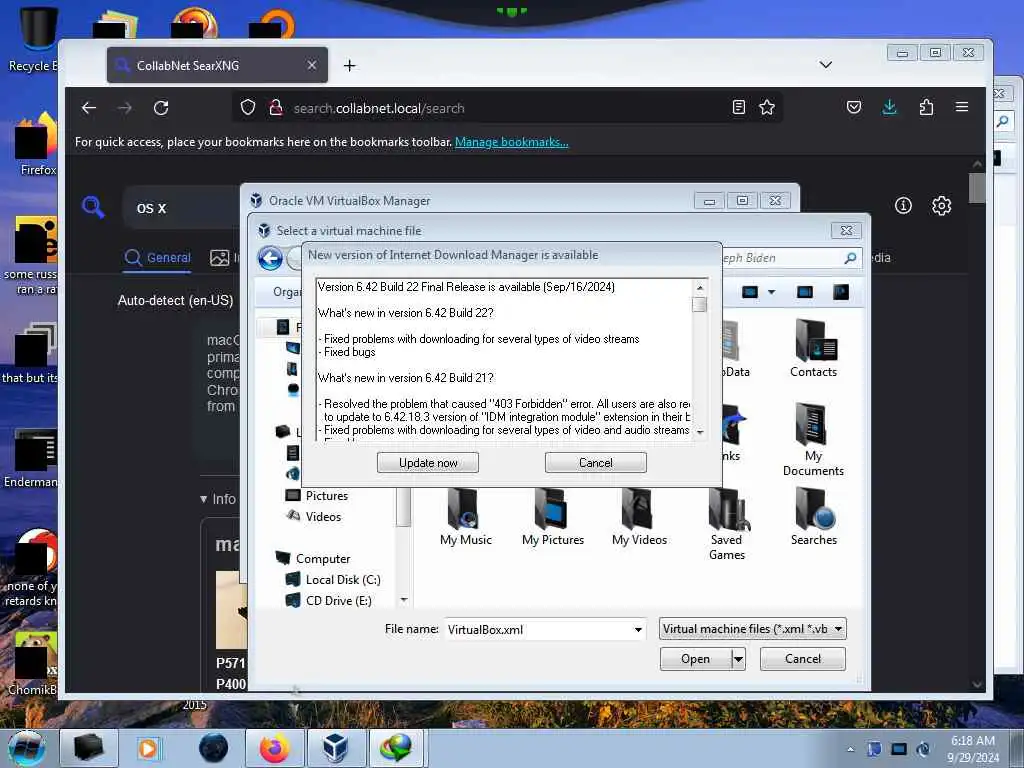Image resolution: width=1024 pixels, height=768 pixels.
Task: Click navigation pane scroll down arrow
Action: pyautogui.click(x=404, y=600)
